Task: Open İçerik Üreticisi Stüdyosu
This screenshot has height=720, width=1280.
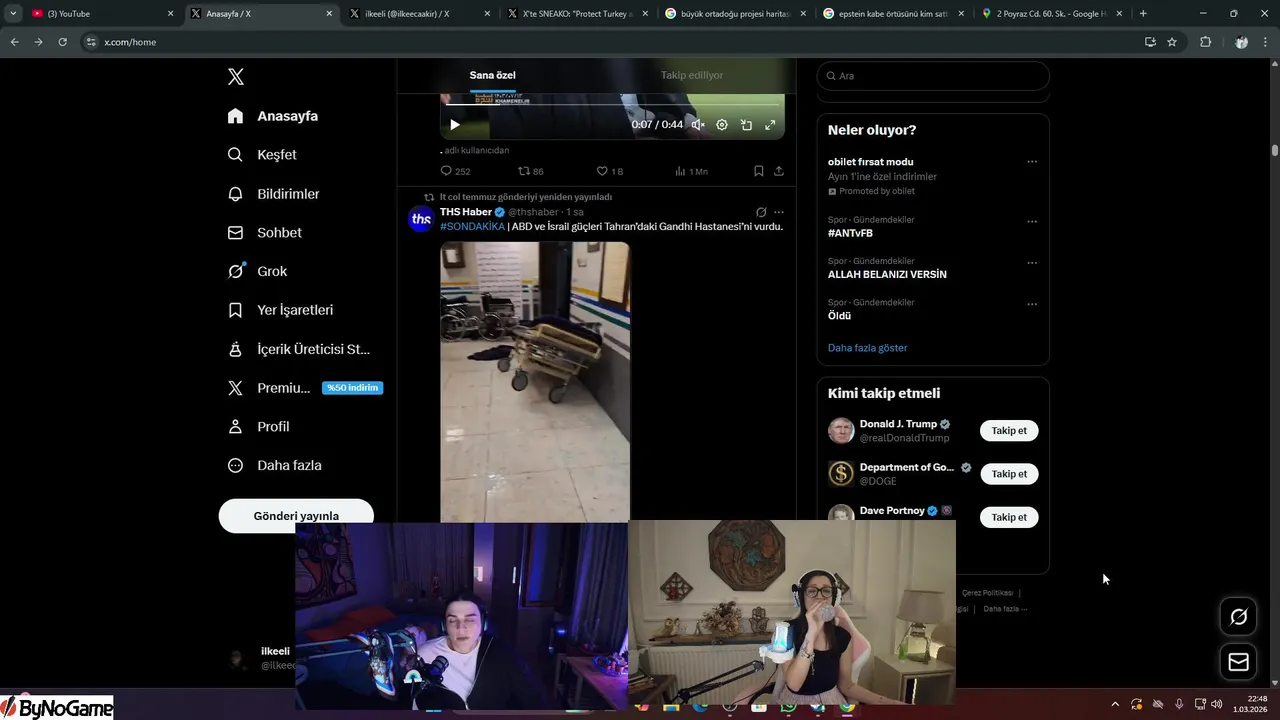Action: (299, 349)
